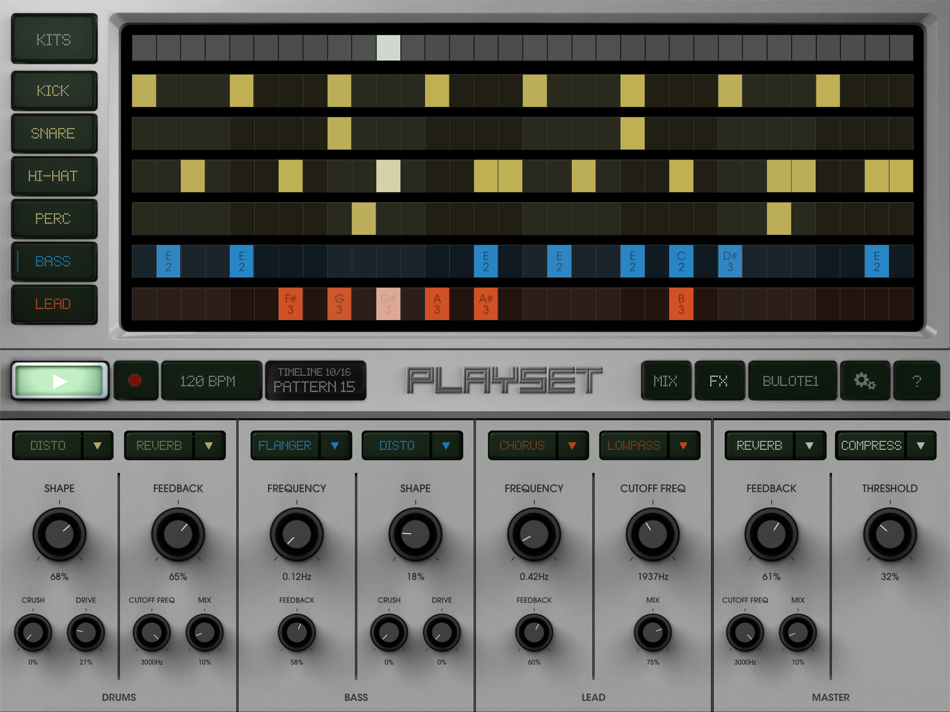
Task: Toggle the first KICK step on
Action: [144, 90]
